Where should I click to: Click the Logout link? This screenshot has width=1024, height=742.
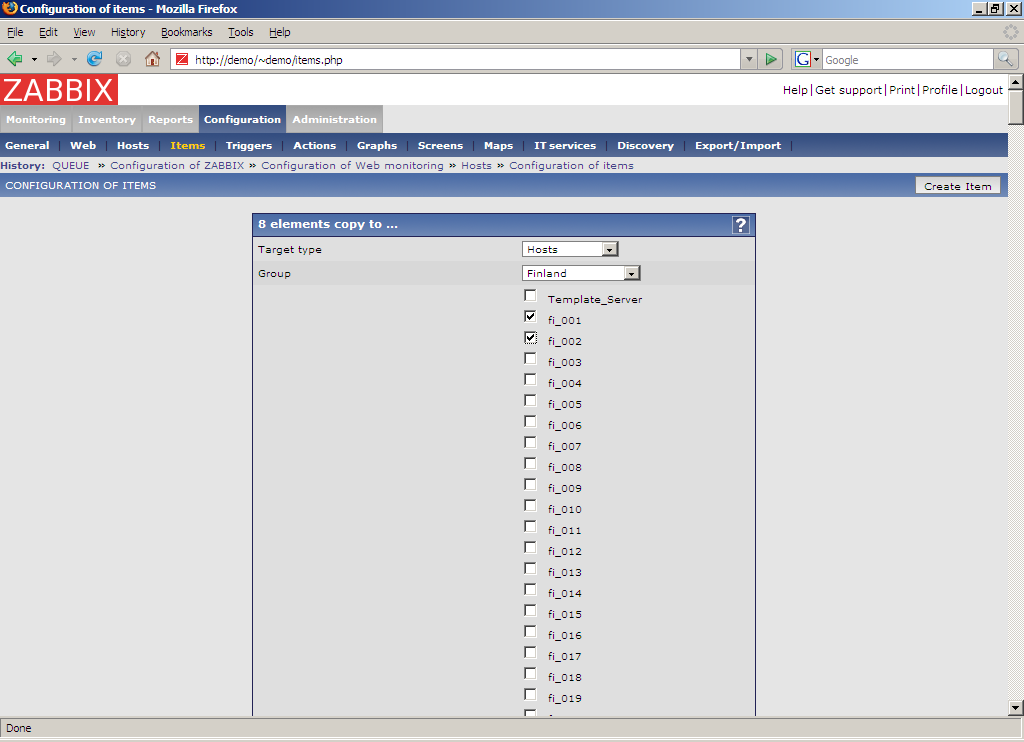coord(984,90)
